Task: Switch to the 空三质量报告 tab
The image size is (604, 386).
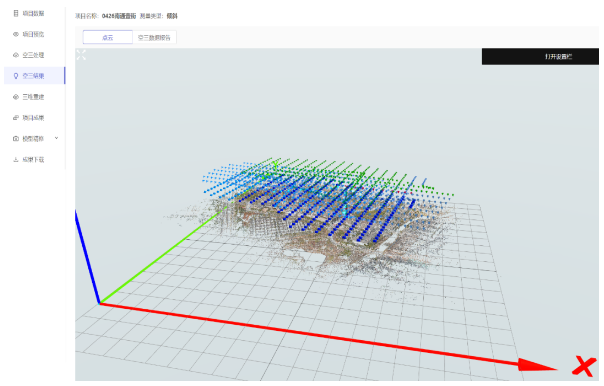Action: click(x=154, y=37)
